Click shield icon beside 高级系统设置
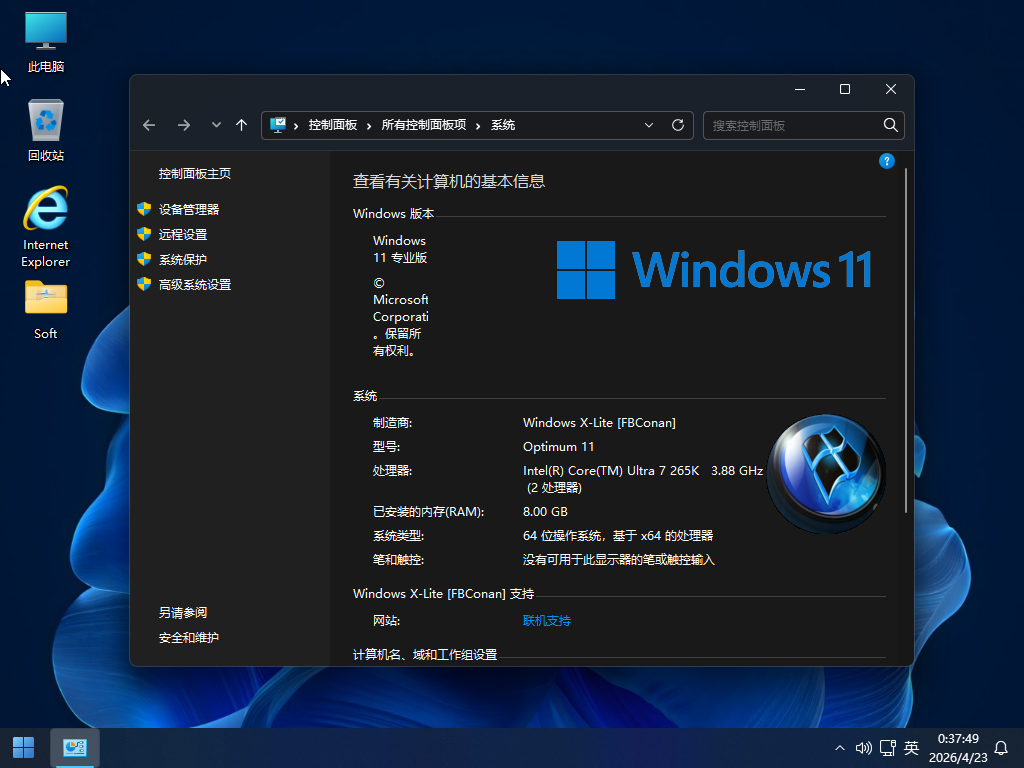Screen dimensions: 1024x768 coord(144,284)
